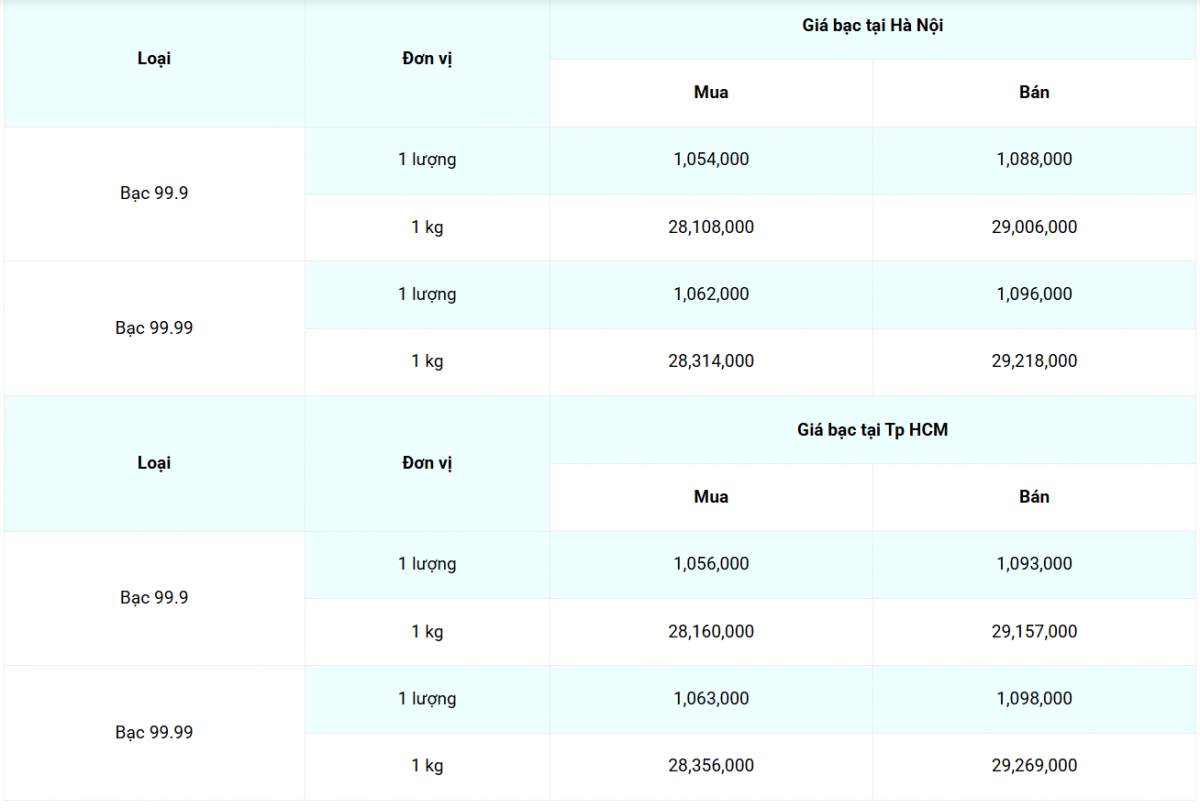1200x809 pixels.
Task: Select Hà Nội Bạc 99.99 sell price 1,096,000
Action: (x=1034, y=294)
